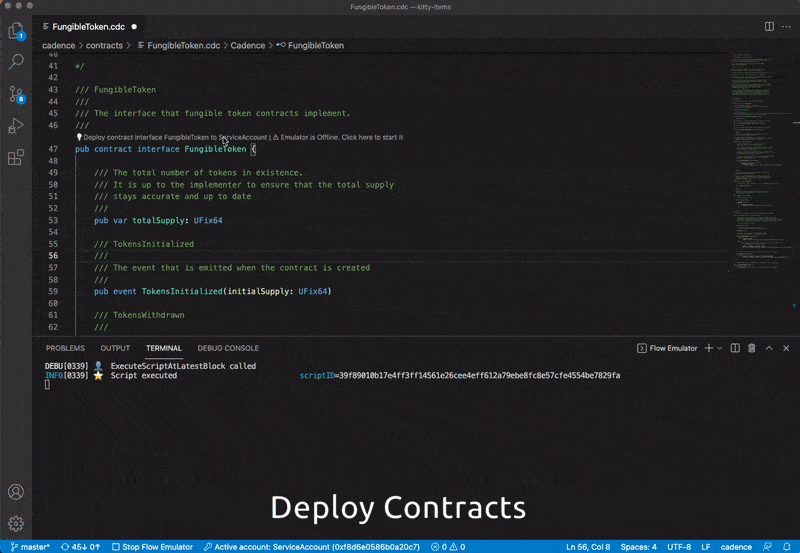
Task: Click the feedback icon in status bar
Action: pos(767,546)
